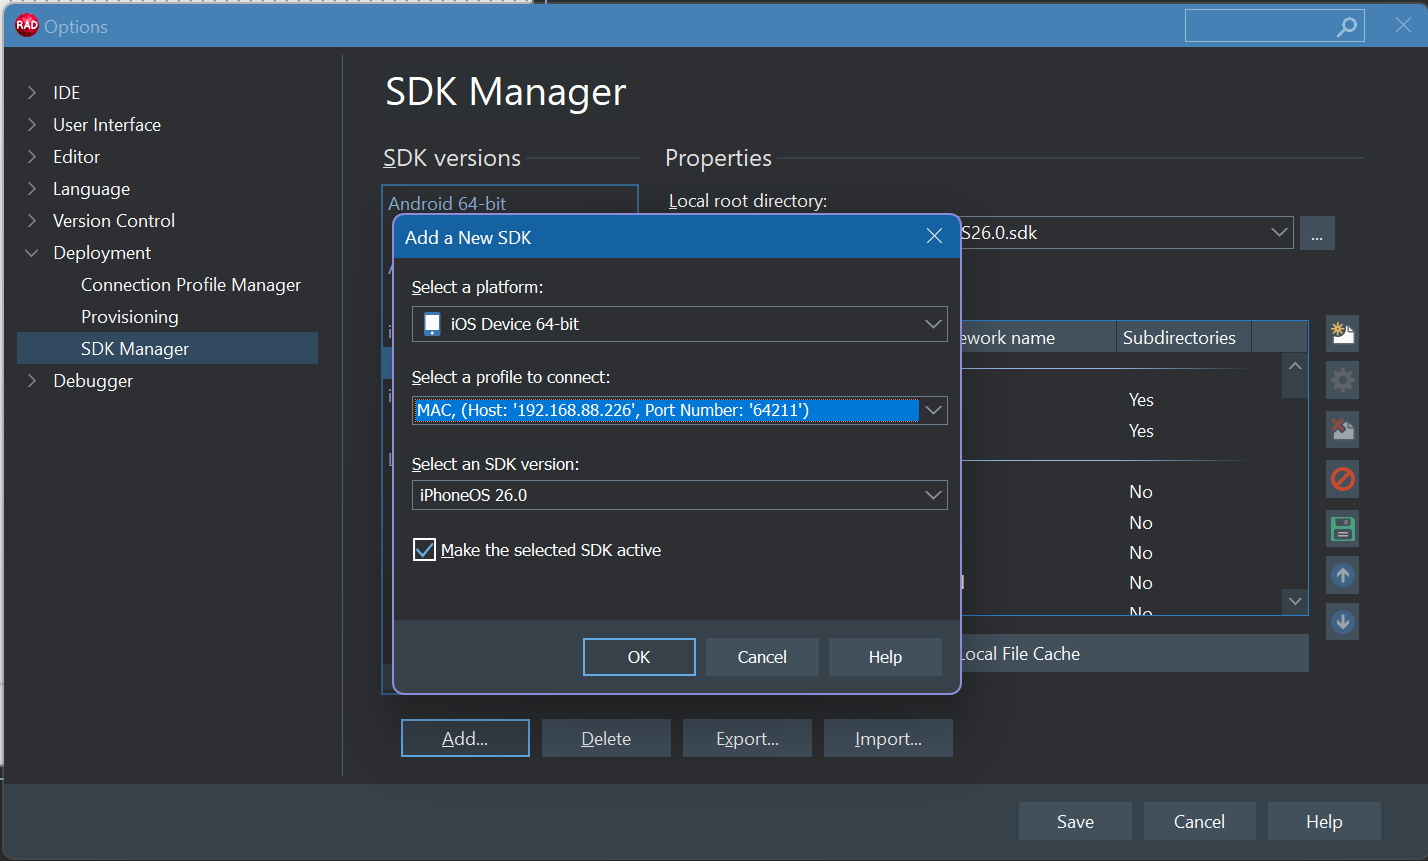The height and width of the screenshot is (861, 1428).
Task: Click the Delete button under SDK versions
Action: coord(606,739)
